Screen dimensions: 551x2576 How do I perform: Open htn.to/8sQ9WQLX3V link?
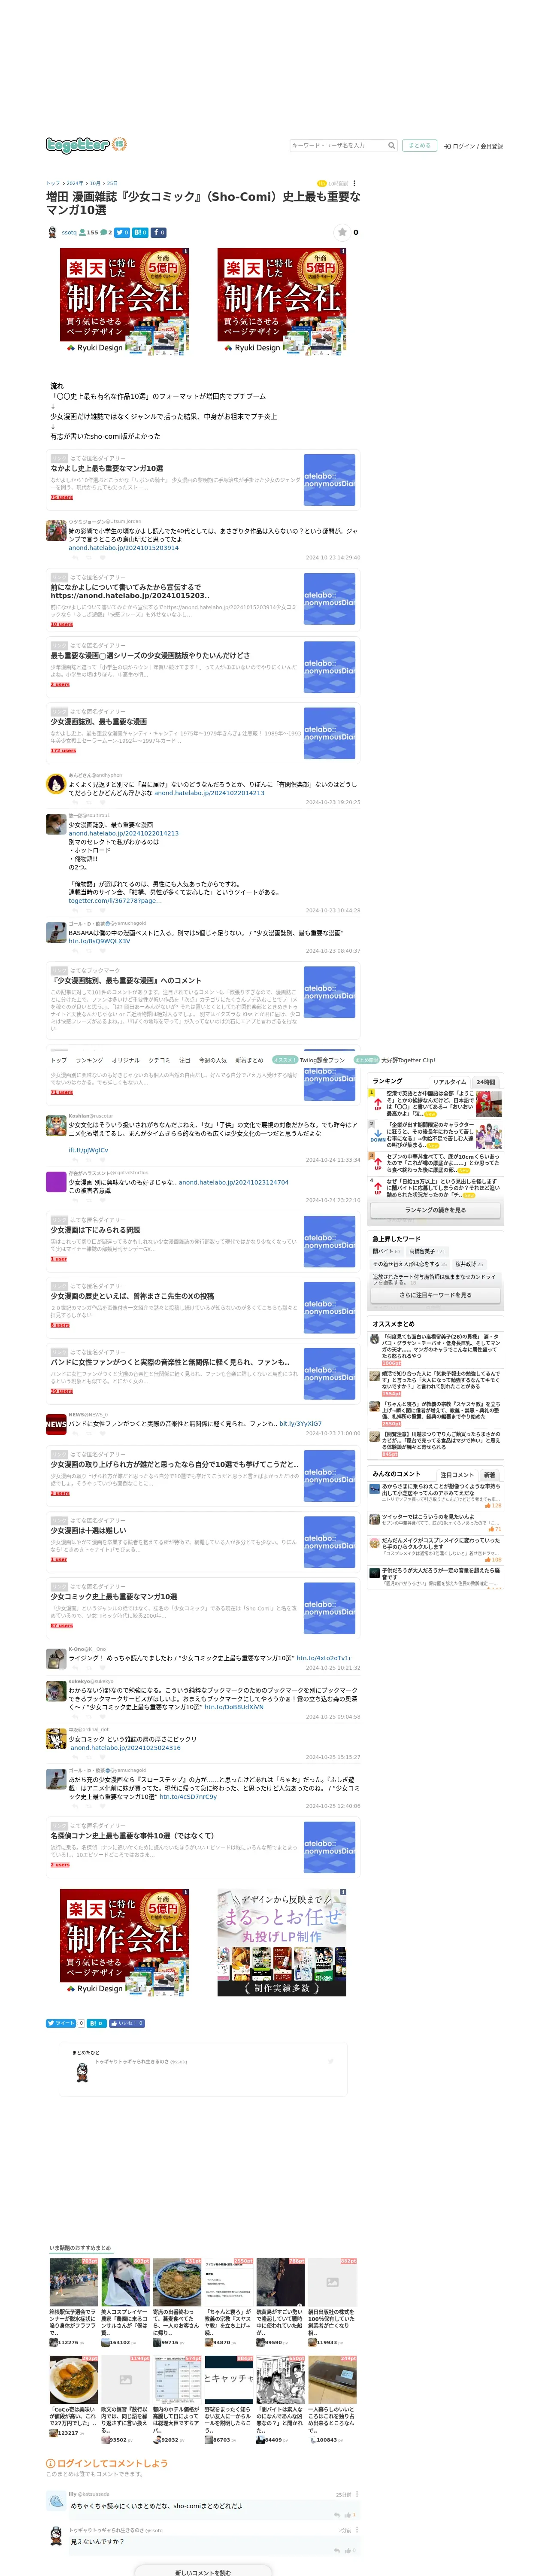[99, 941]
